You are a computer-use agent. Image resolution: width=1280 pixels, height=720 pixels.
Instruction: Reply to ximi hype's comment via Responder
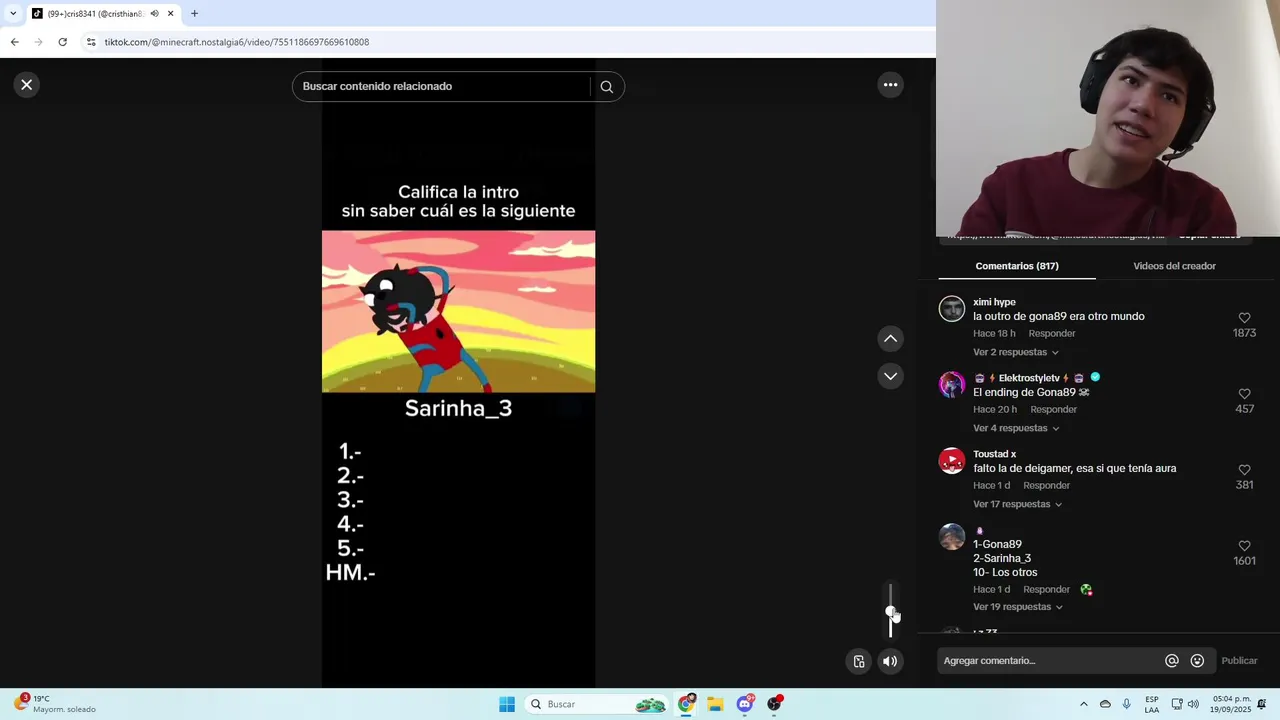pos(1052,334)
